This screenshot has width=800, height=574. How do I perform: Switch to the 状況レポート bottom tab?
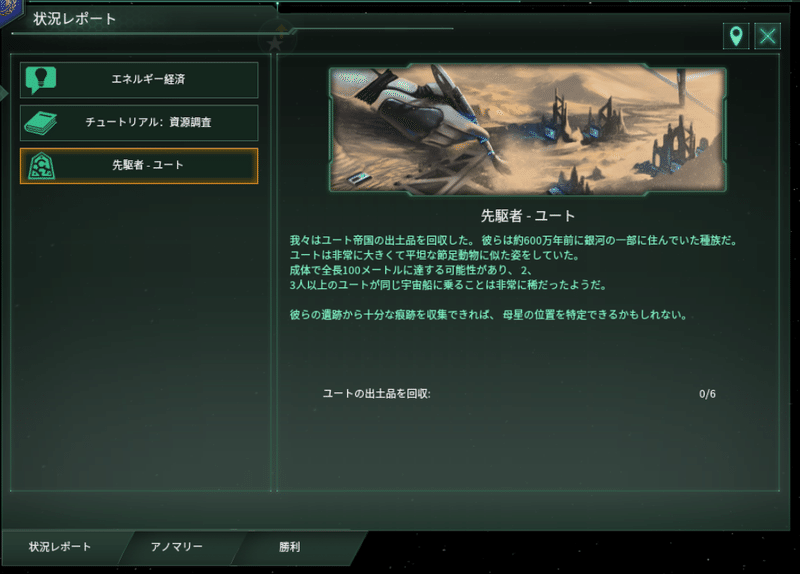(x=60, y=547)
